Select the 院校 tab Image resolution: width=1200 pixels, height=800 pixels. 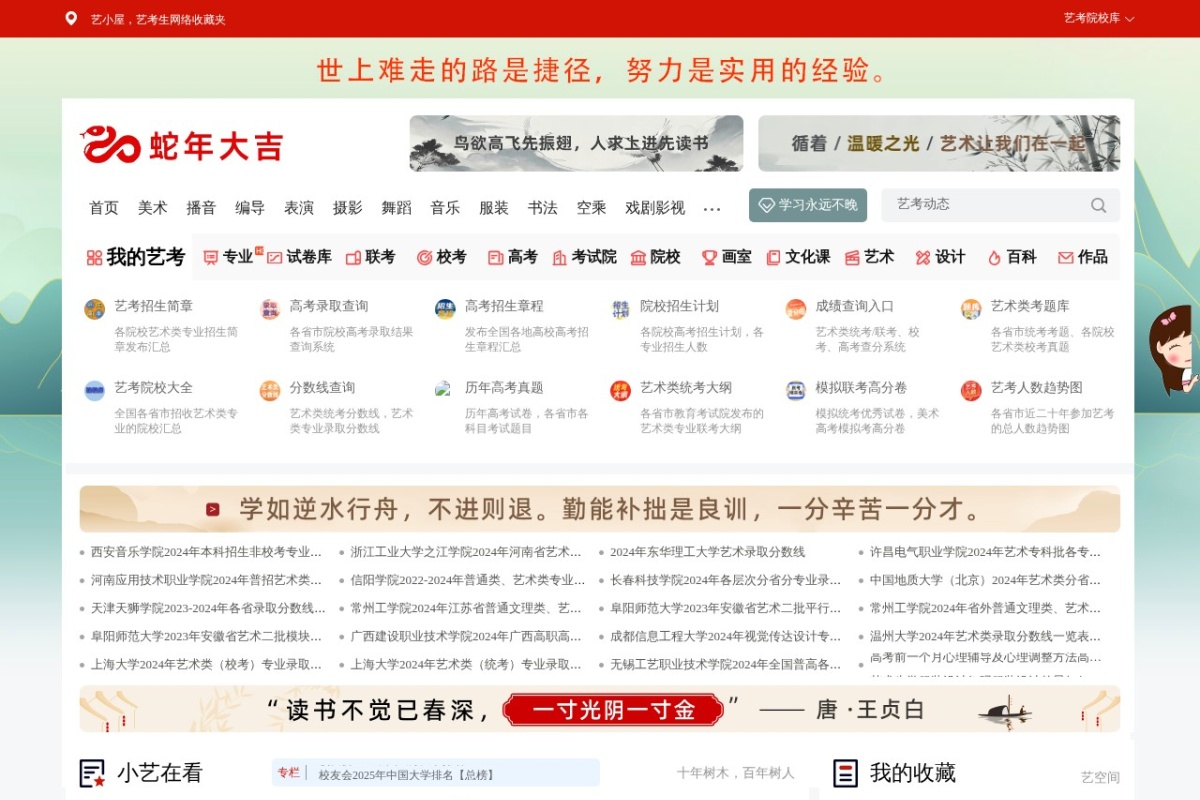pos(655,257)
